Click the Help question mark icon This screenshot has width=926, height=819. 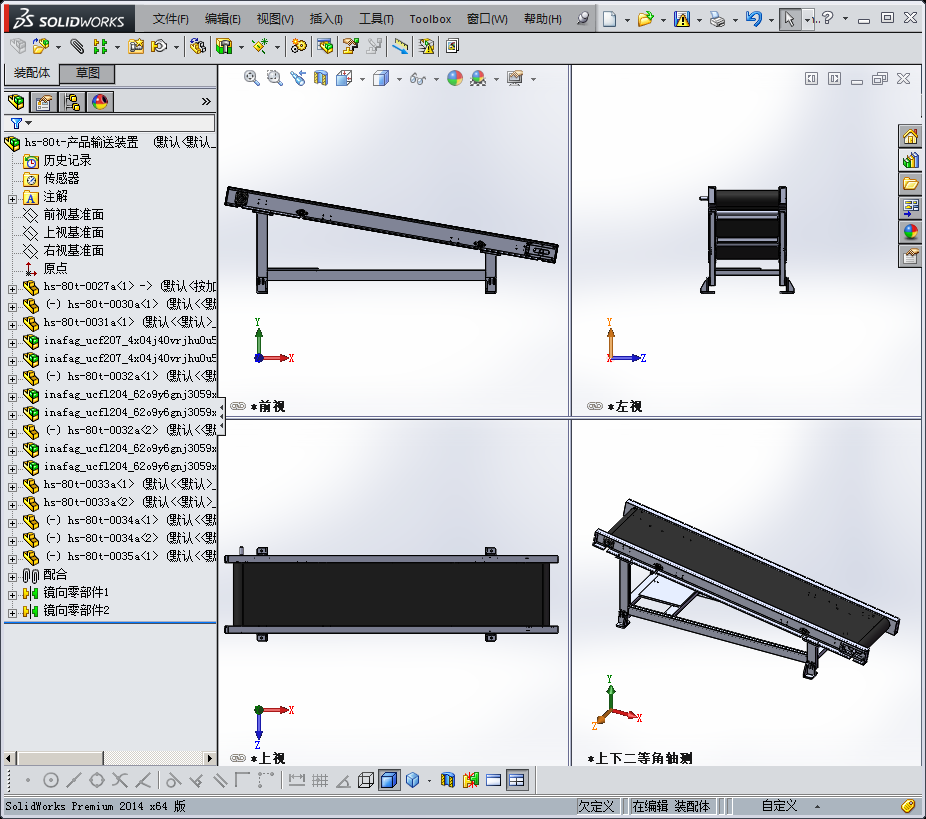pyautogui.click(x=827, y=18)
